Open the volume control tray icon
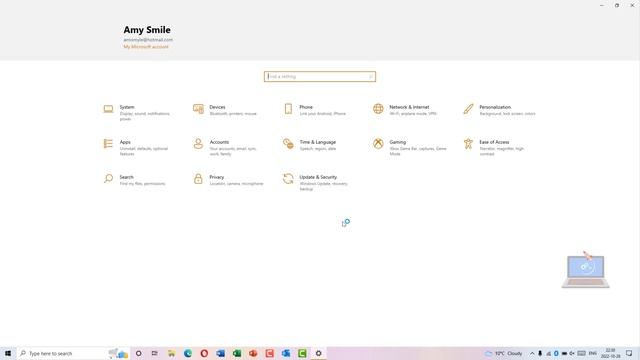Viewport: 640px width, 360px height. [x=572, y=353]
